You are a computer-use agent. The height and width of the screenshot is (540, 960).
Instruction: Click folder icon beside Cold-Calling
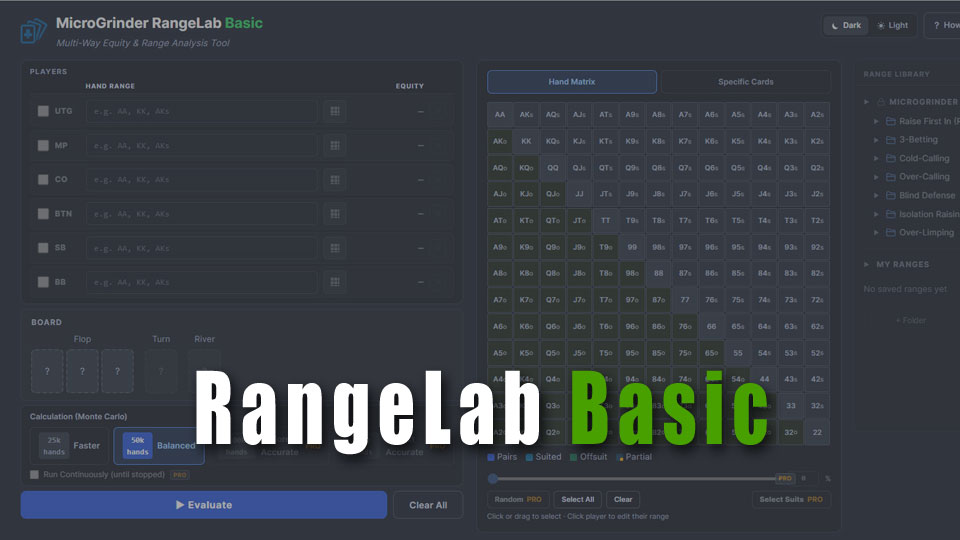click(x=891, y=159)
